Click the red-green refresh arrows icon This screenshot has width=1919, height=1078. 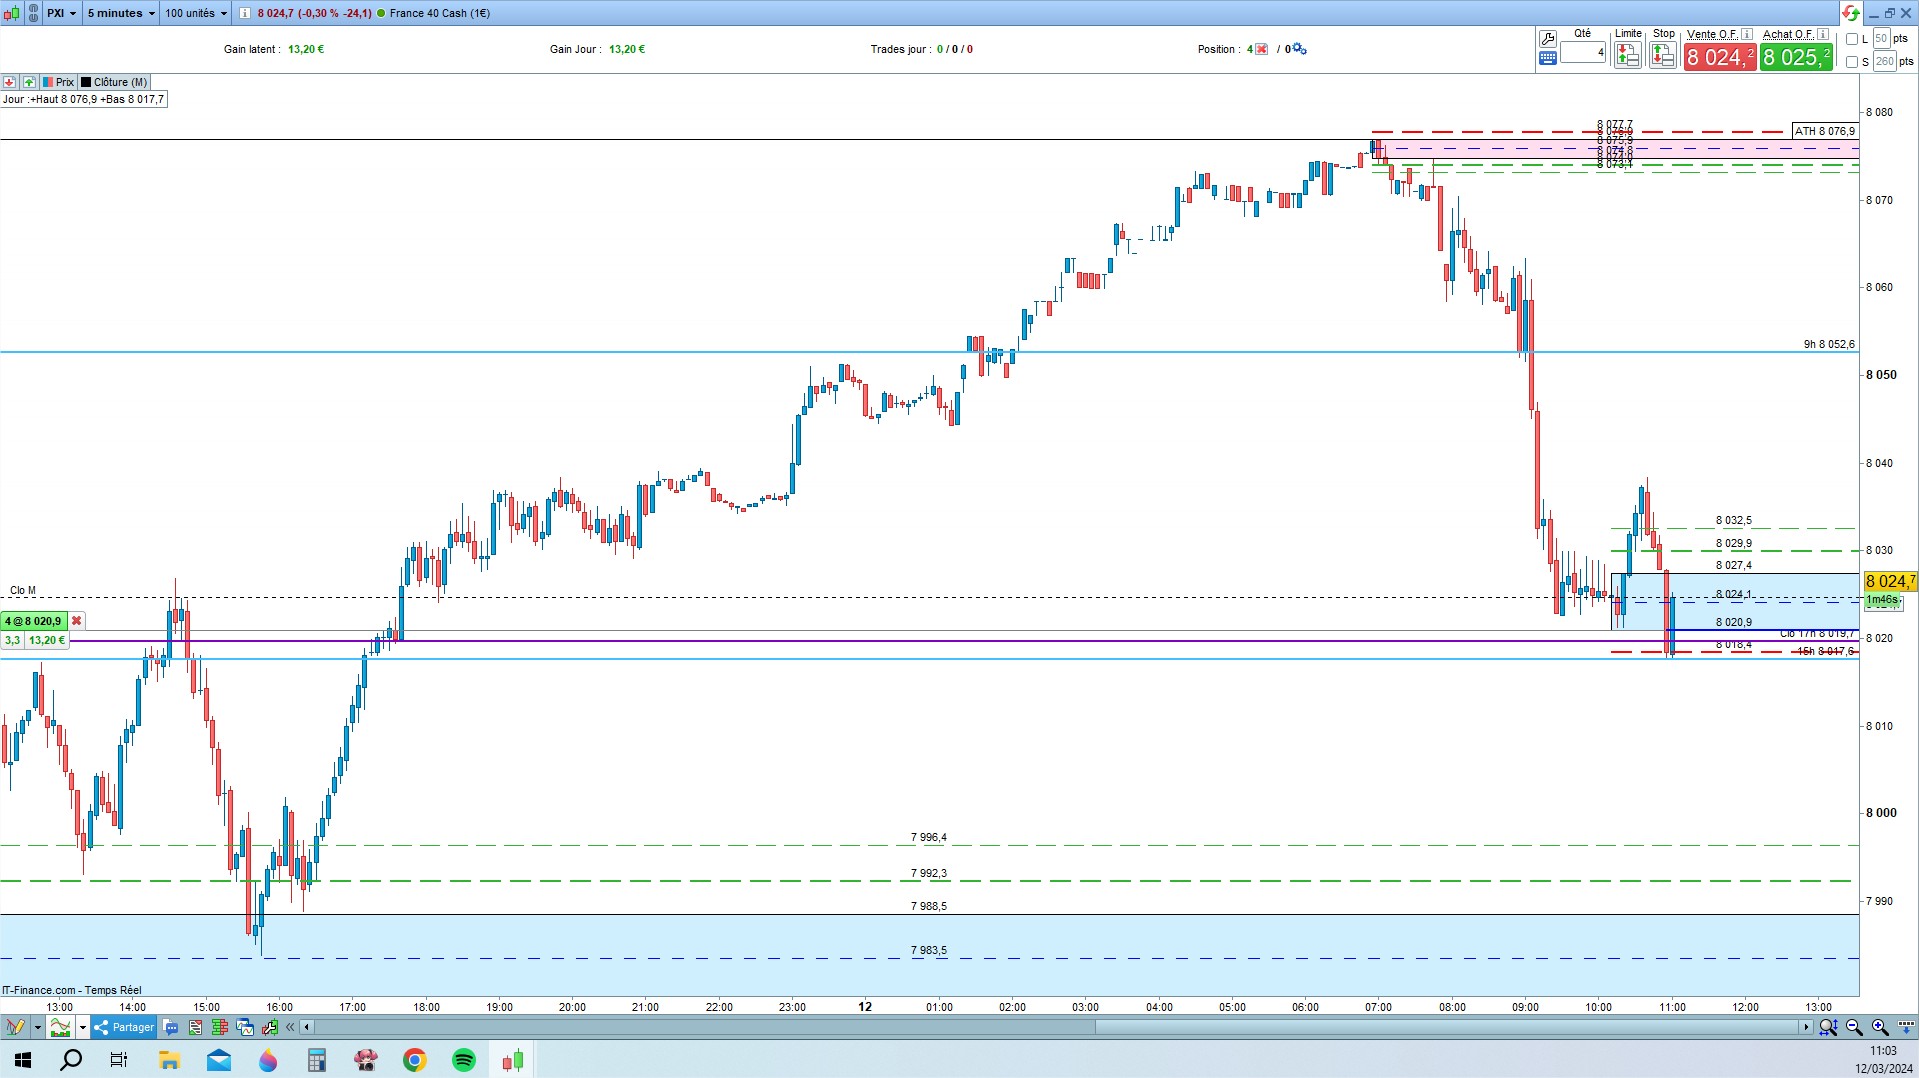pyautogui.click(x=1851, y=13)
